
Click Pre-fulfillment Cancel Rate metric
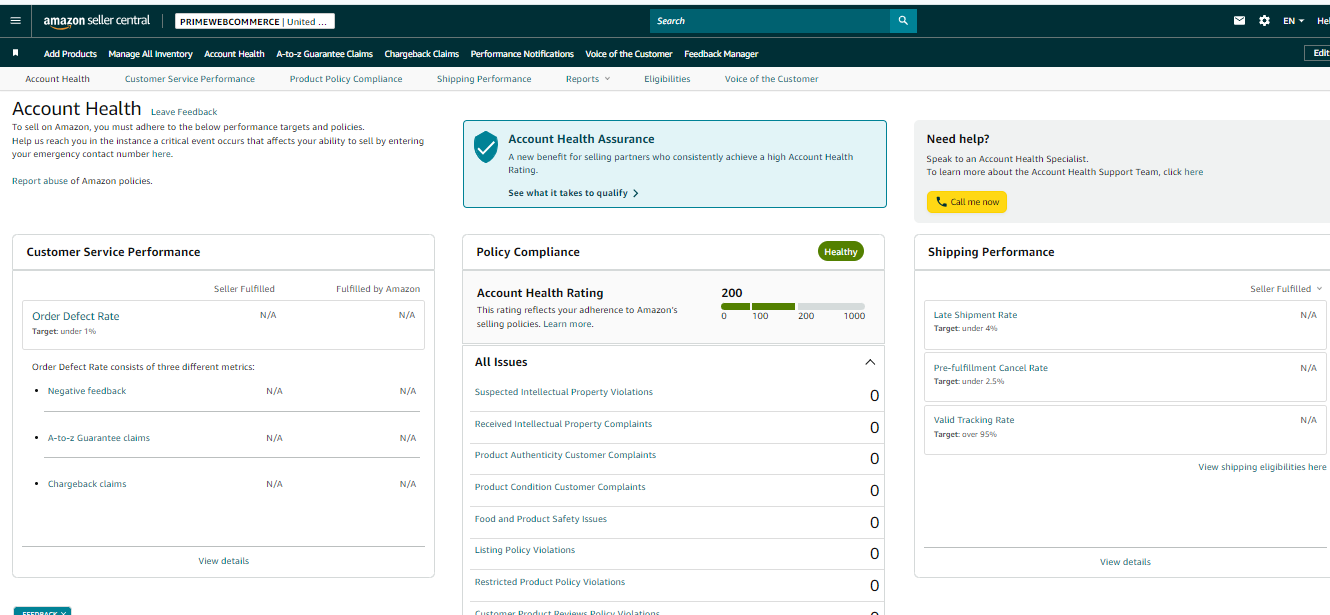991,368
